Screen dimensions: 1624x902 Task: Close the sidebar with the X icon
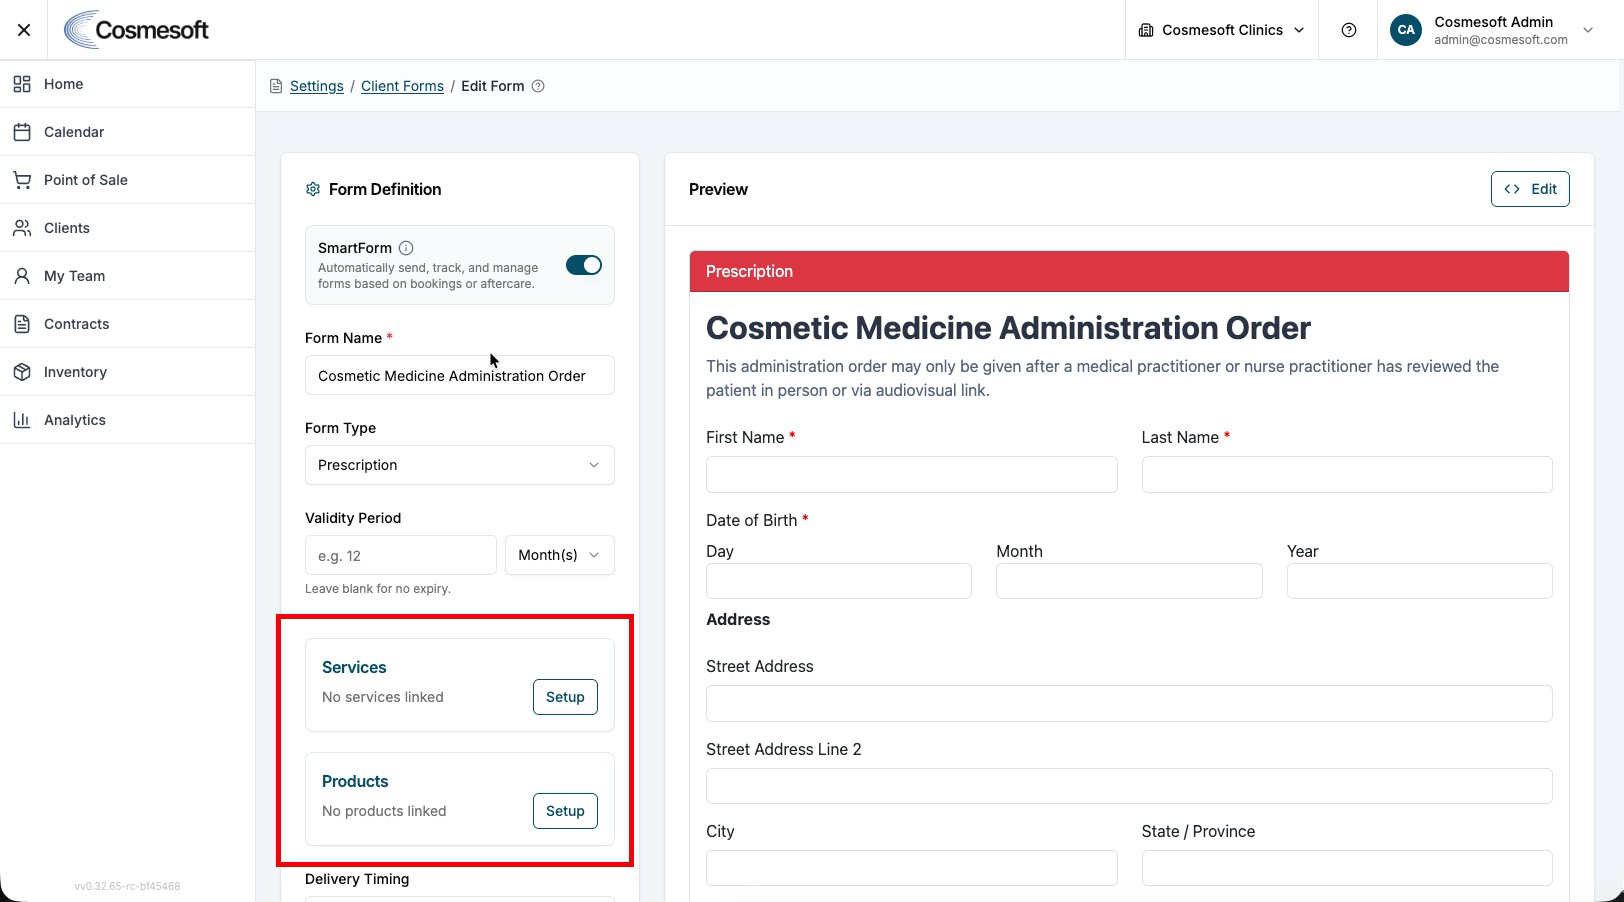pyautogui.click(x=24, y=30)
